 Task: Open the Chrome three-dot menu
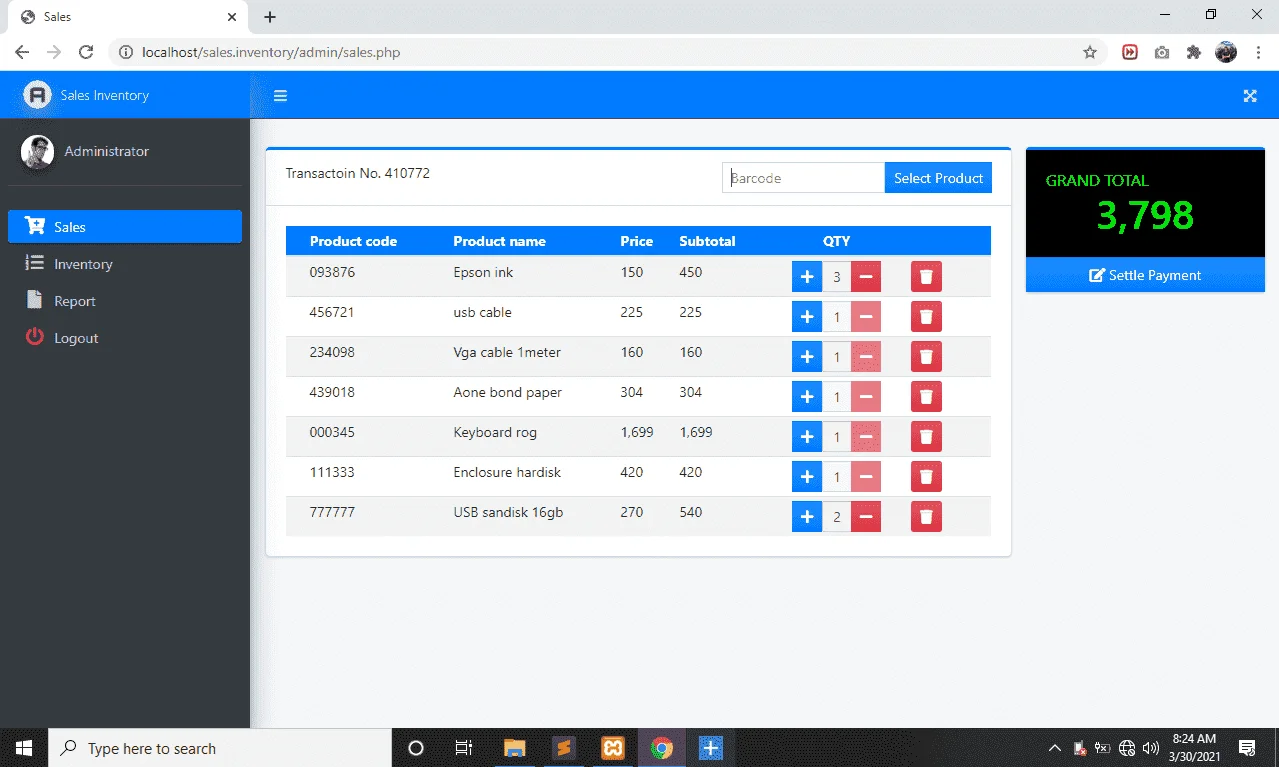pos(1257,52)
